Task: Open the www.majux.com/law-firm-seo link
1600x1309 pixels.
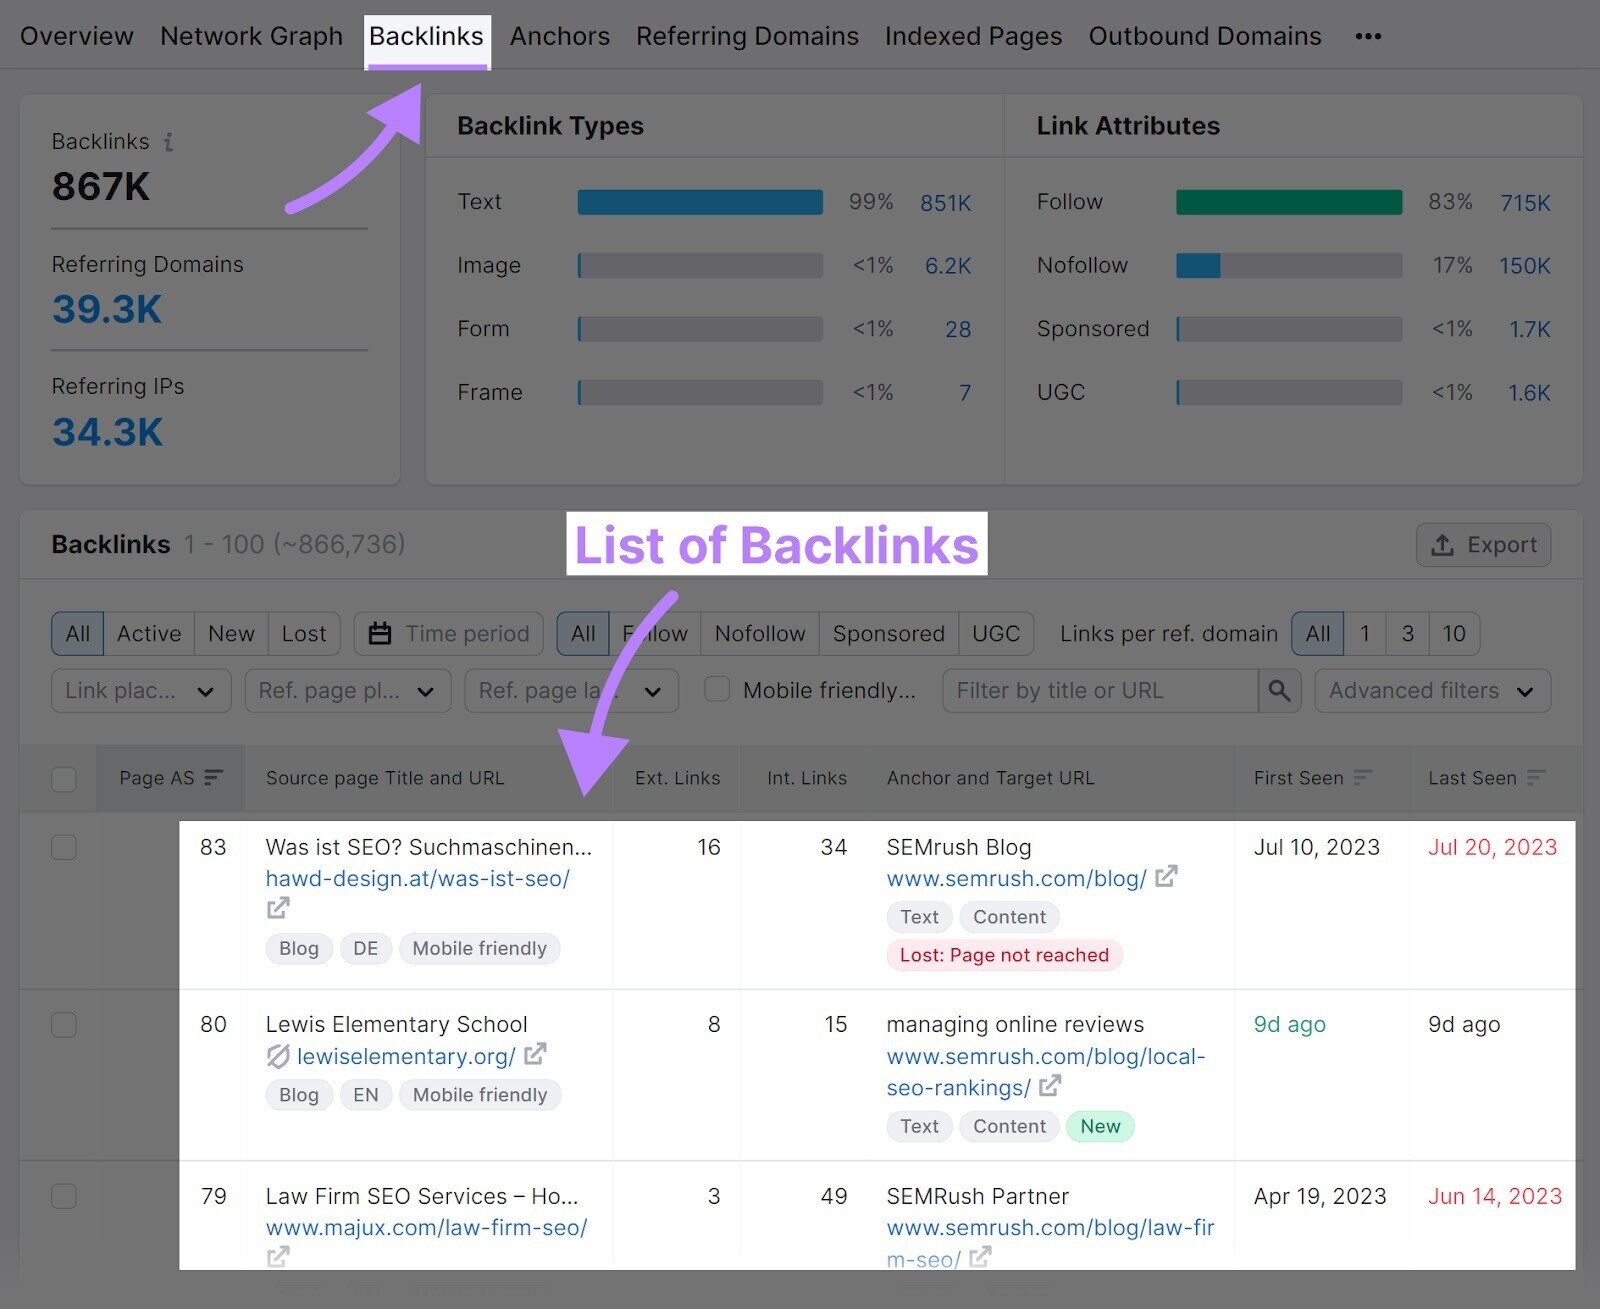Action: (x=426, y=1227)
